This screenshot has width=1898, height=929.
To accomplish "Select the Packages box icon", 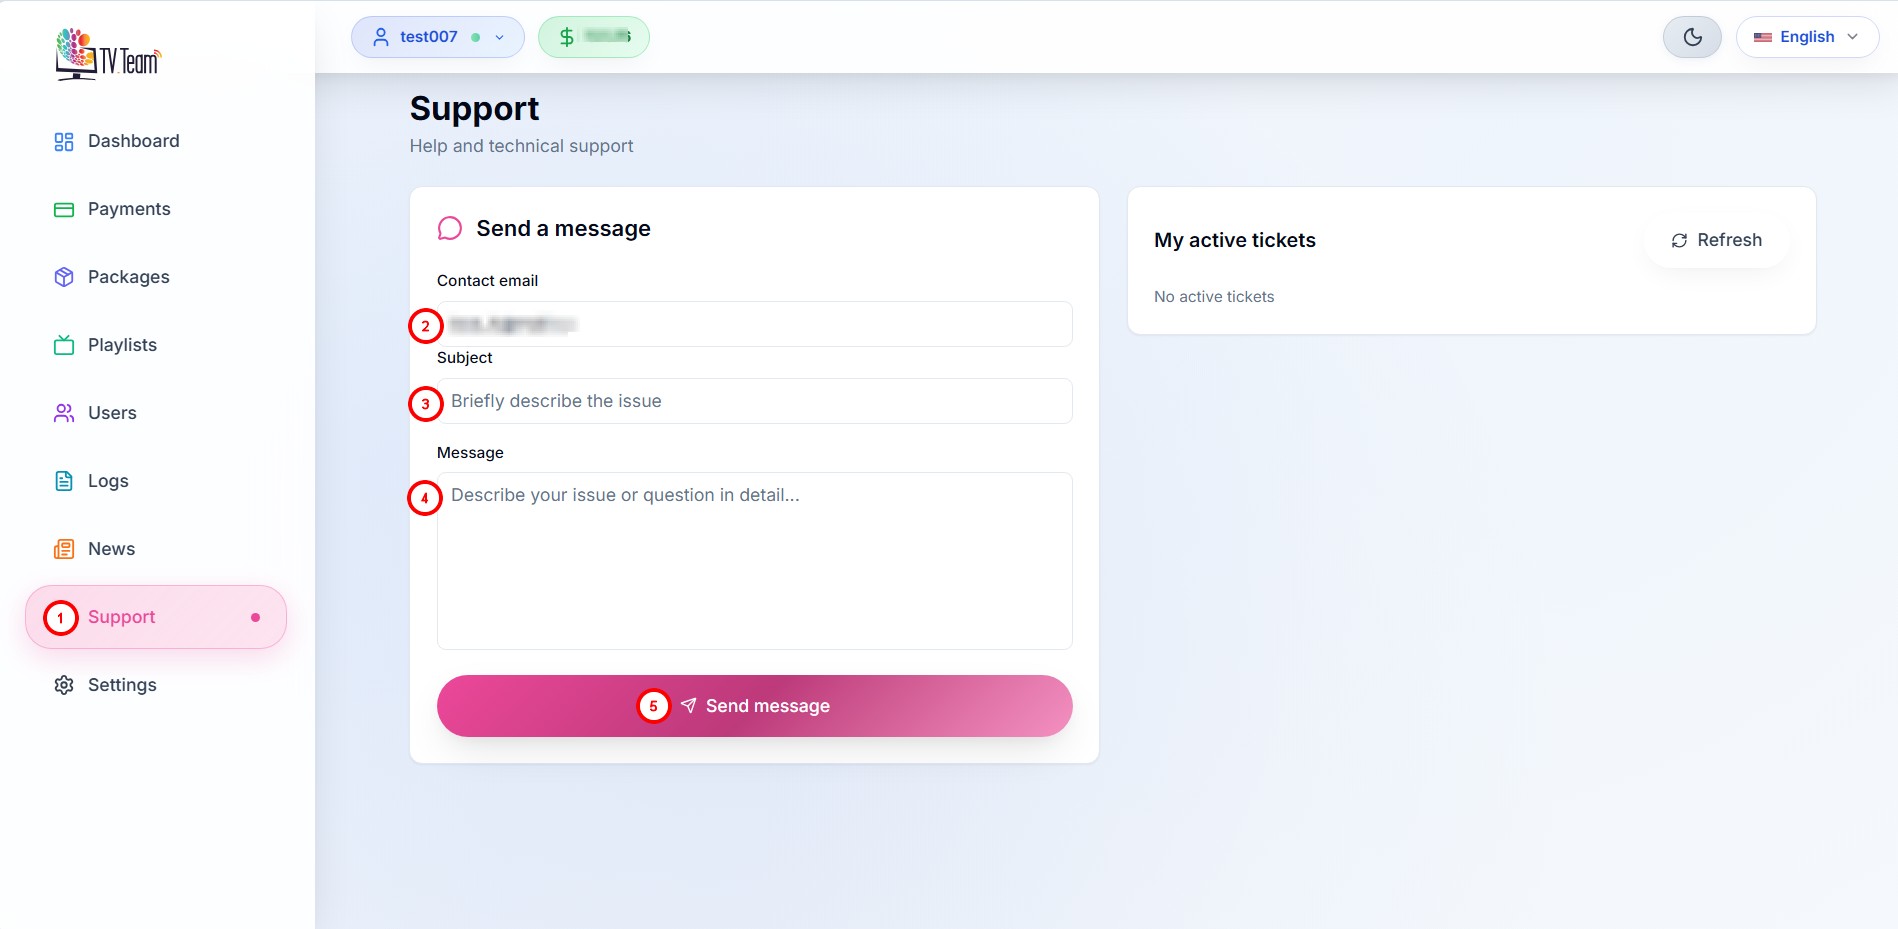I will 63,276.
